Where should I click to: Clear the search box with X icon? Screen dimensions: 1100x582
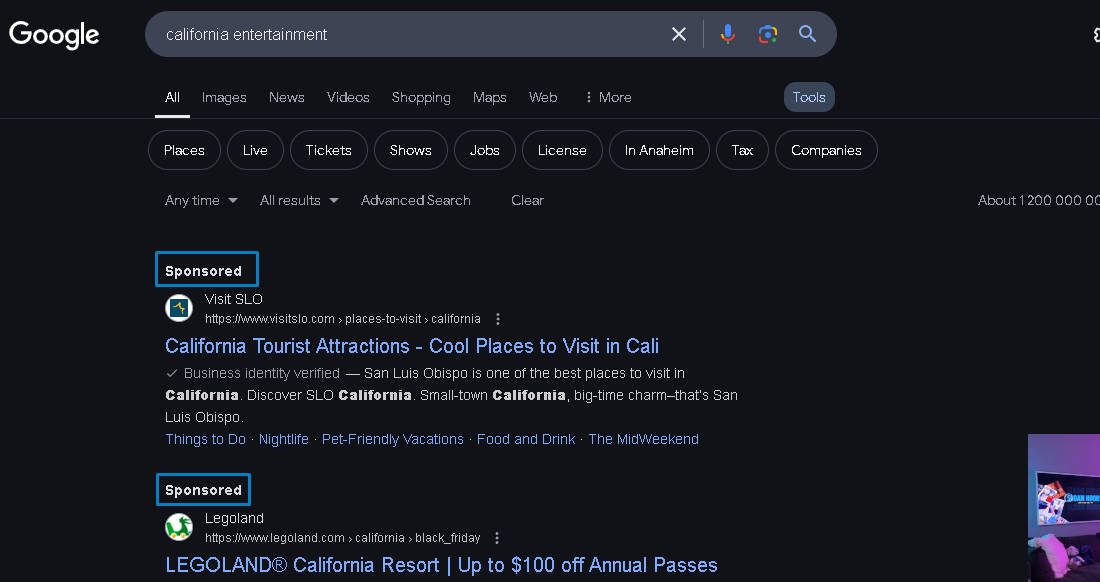(x=678, y=34)
